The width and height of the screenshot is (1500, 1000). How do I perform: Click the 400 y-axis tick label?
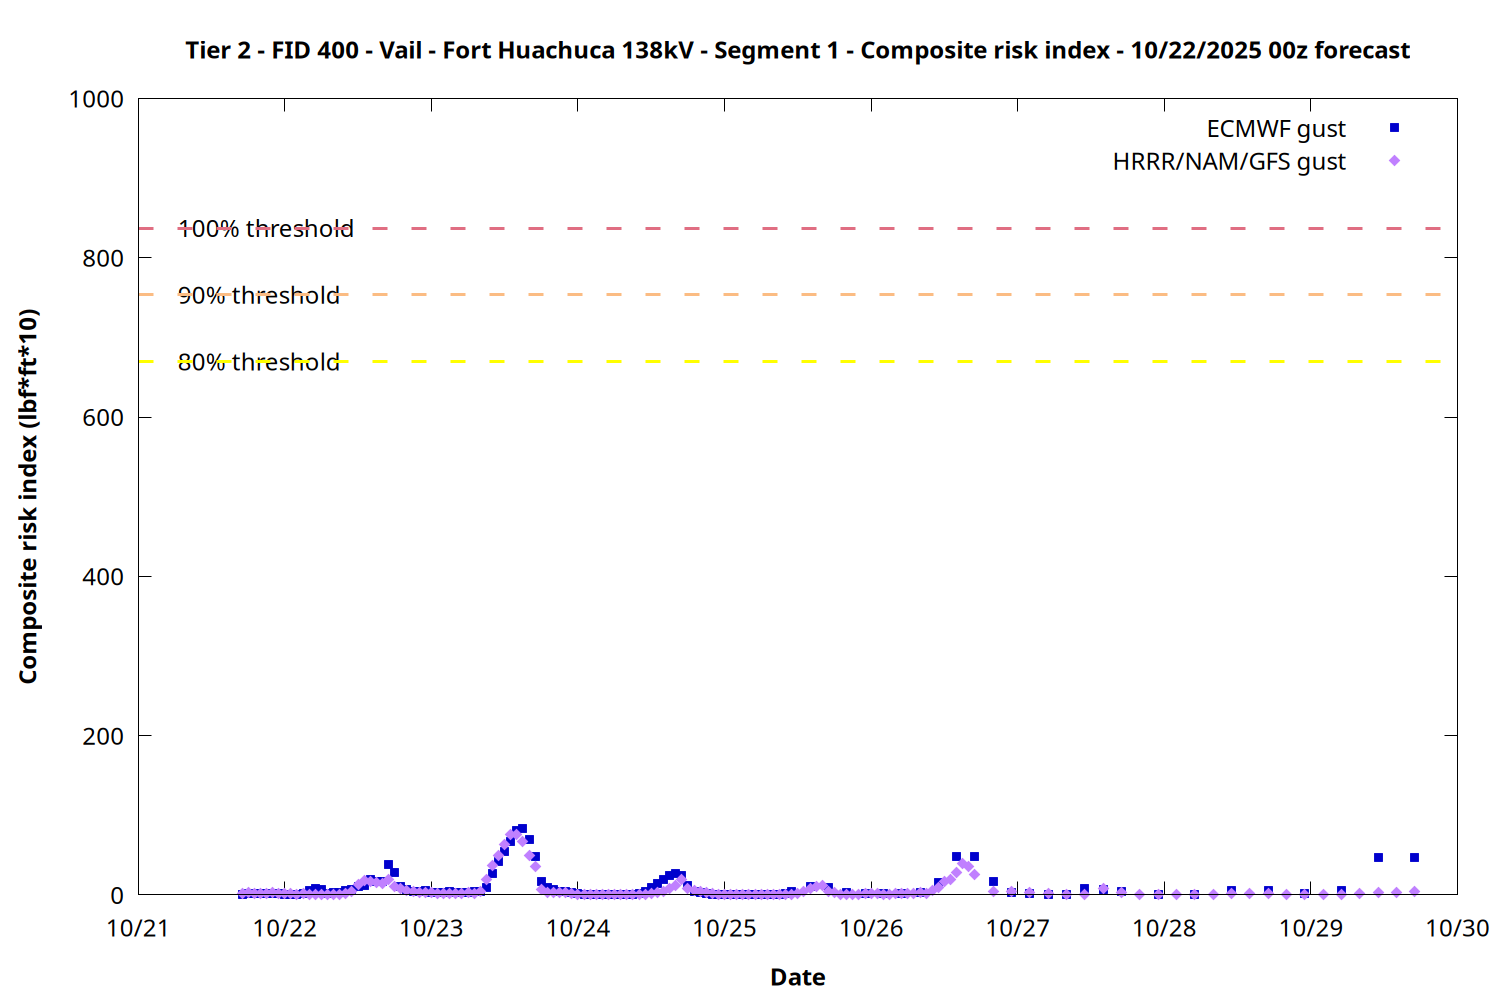[103, 577]
